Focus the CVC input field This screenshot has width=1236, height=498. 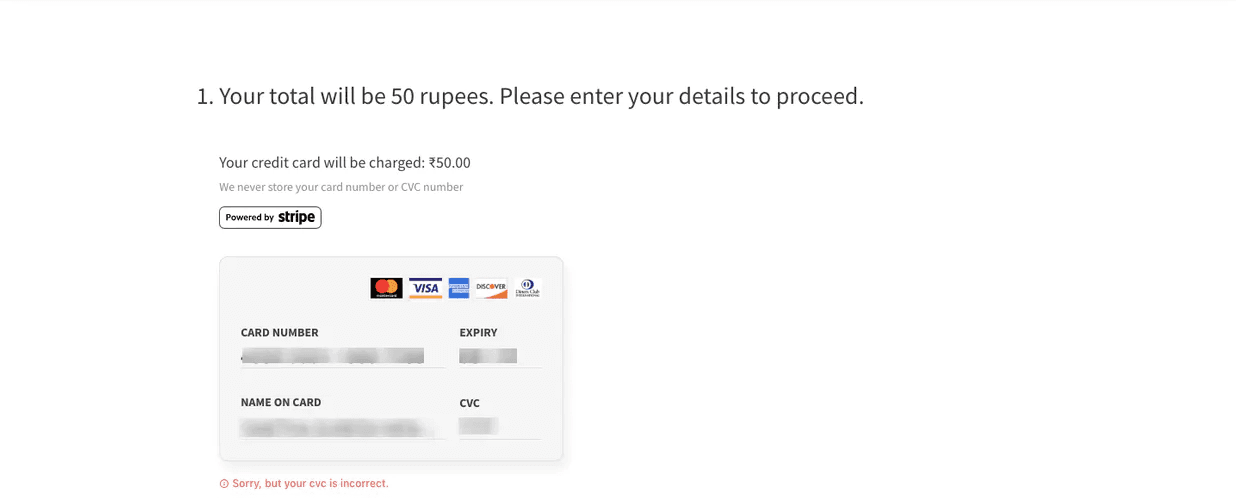(x=499, y=427)
